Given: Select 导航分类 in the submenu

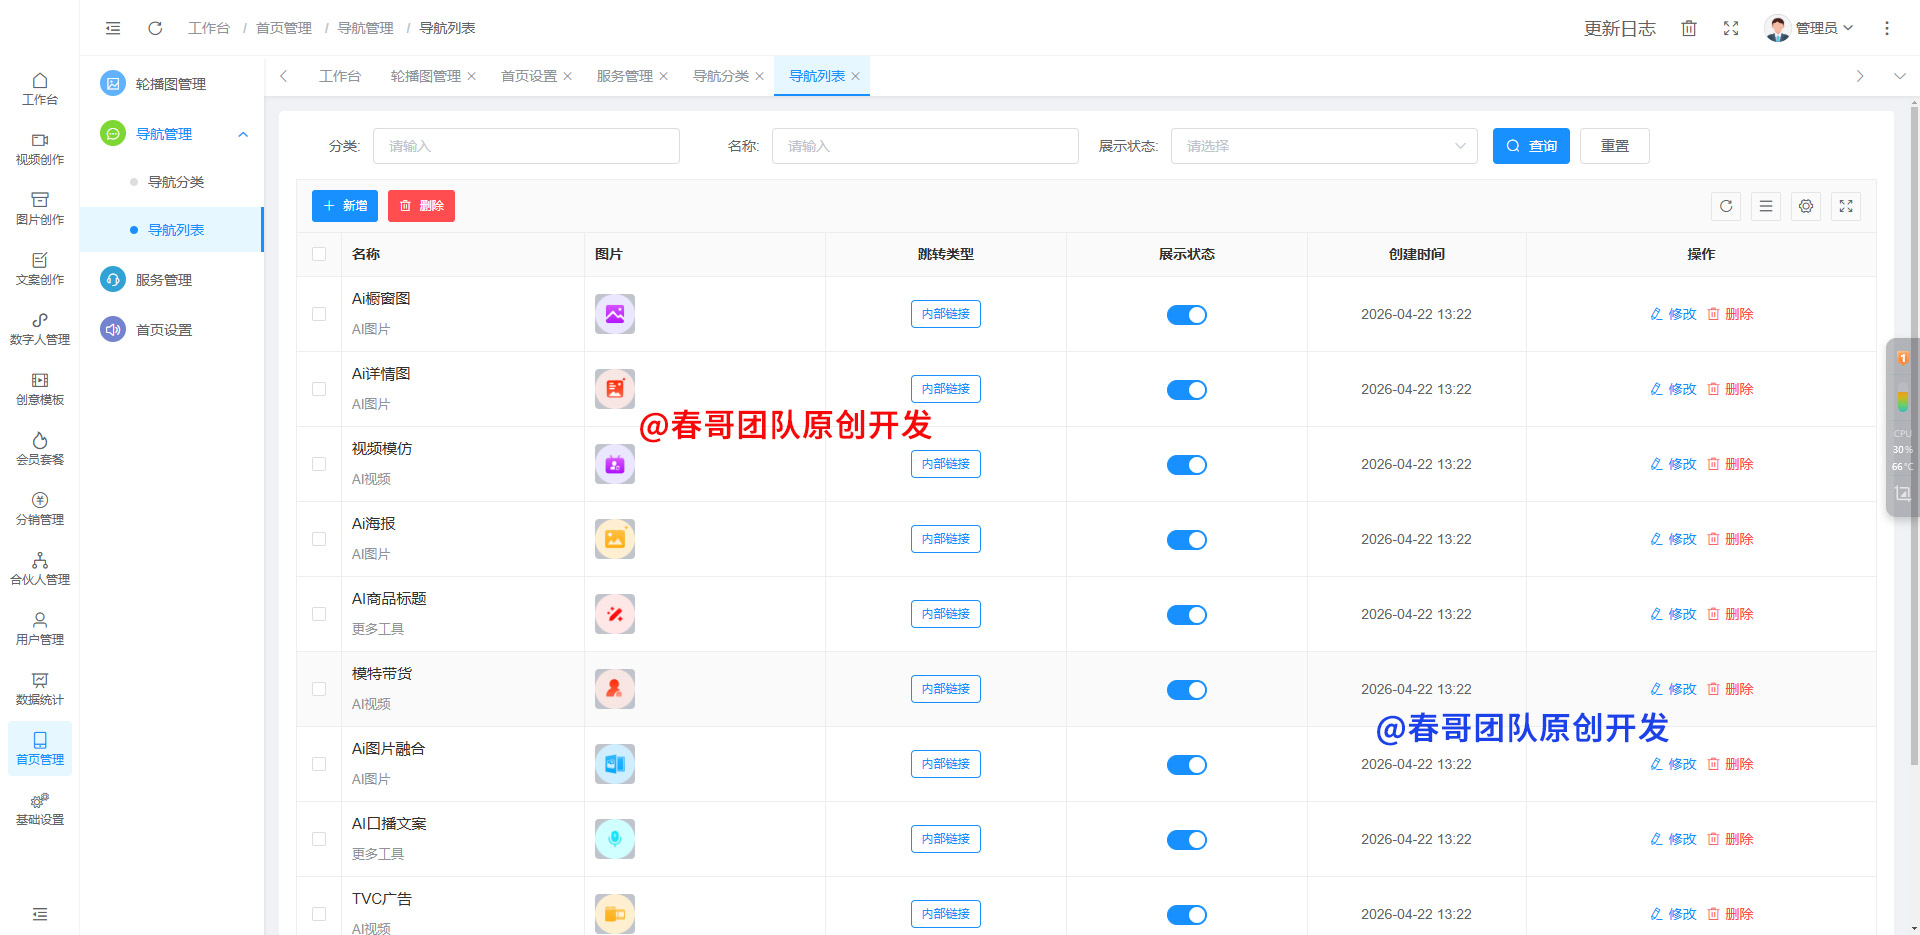Looking at the screenshot, I should pyautogui.click(x=176, y=182).
